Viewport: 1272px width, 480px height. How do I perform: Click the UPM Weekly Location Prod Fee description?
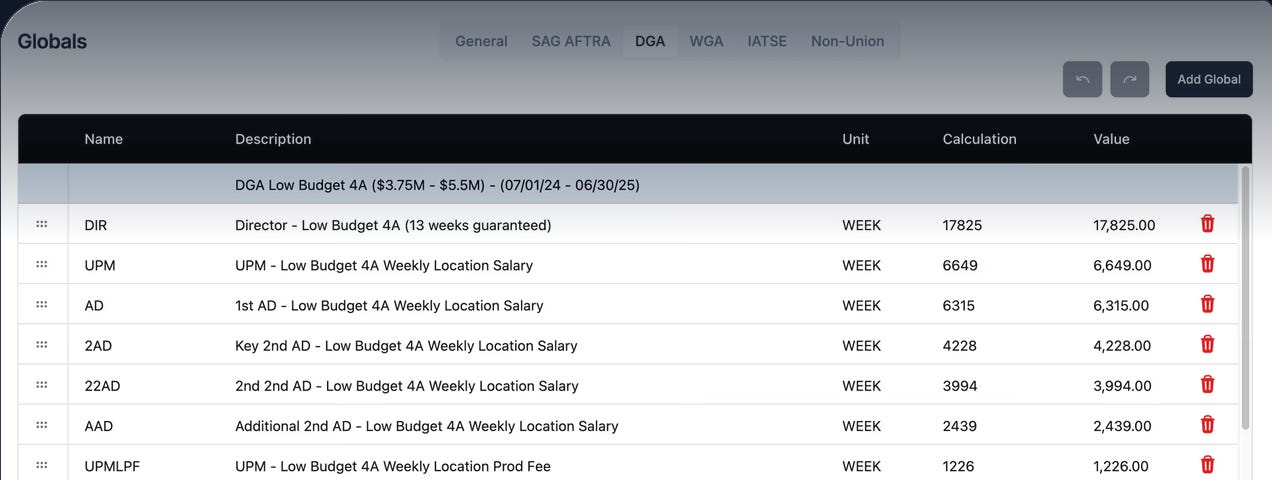coord(393,465)
